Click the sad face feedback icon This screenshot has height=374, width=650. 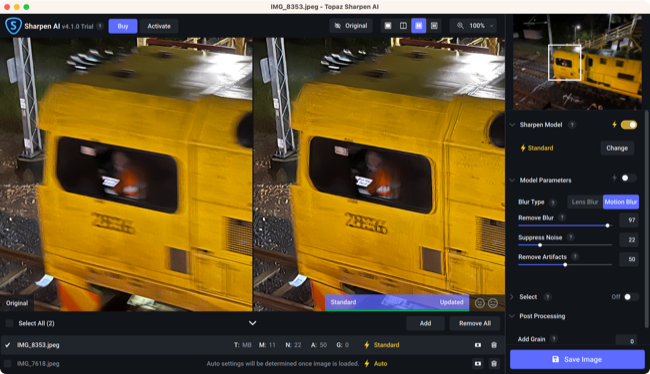(x=493, y=303)
